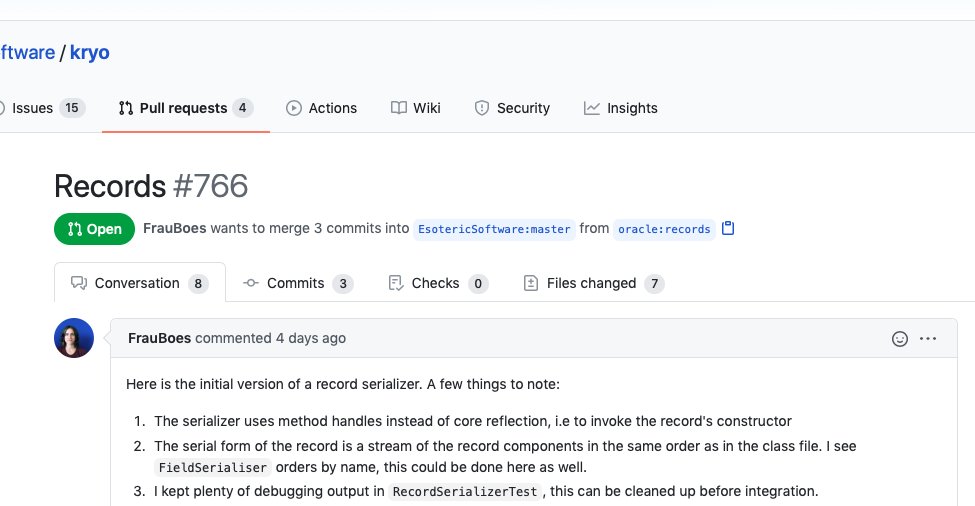Click the Checks checklist icon
The height and width of the screenshot is (506, 975).
click(395, 283)
